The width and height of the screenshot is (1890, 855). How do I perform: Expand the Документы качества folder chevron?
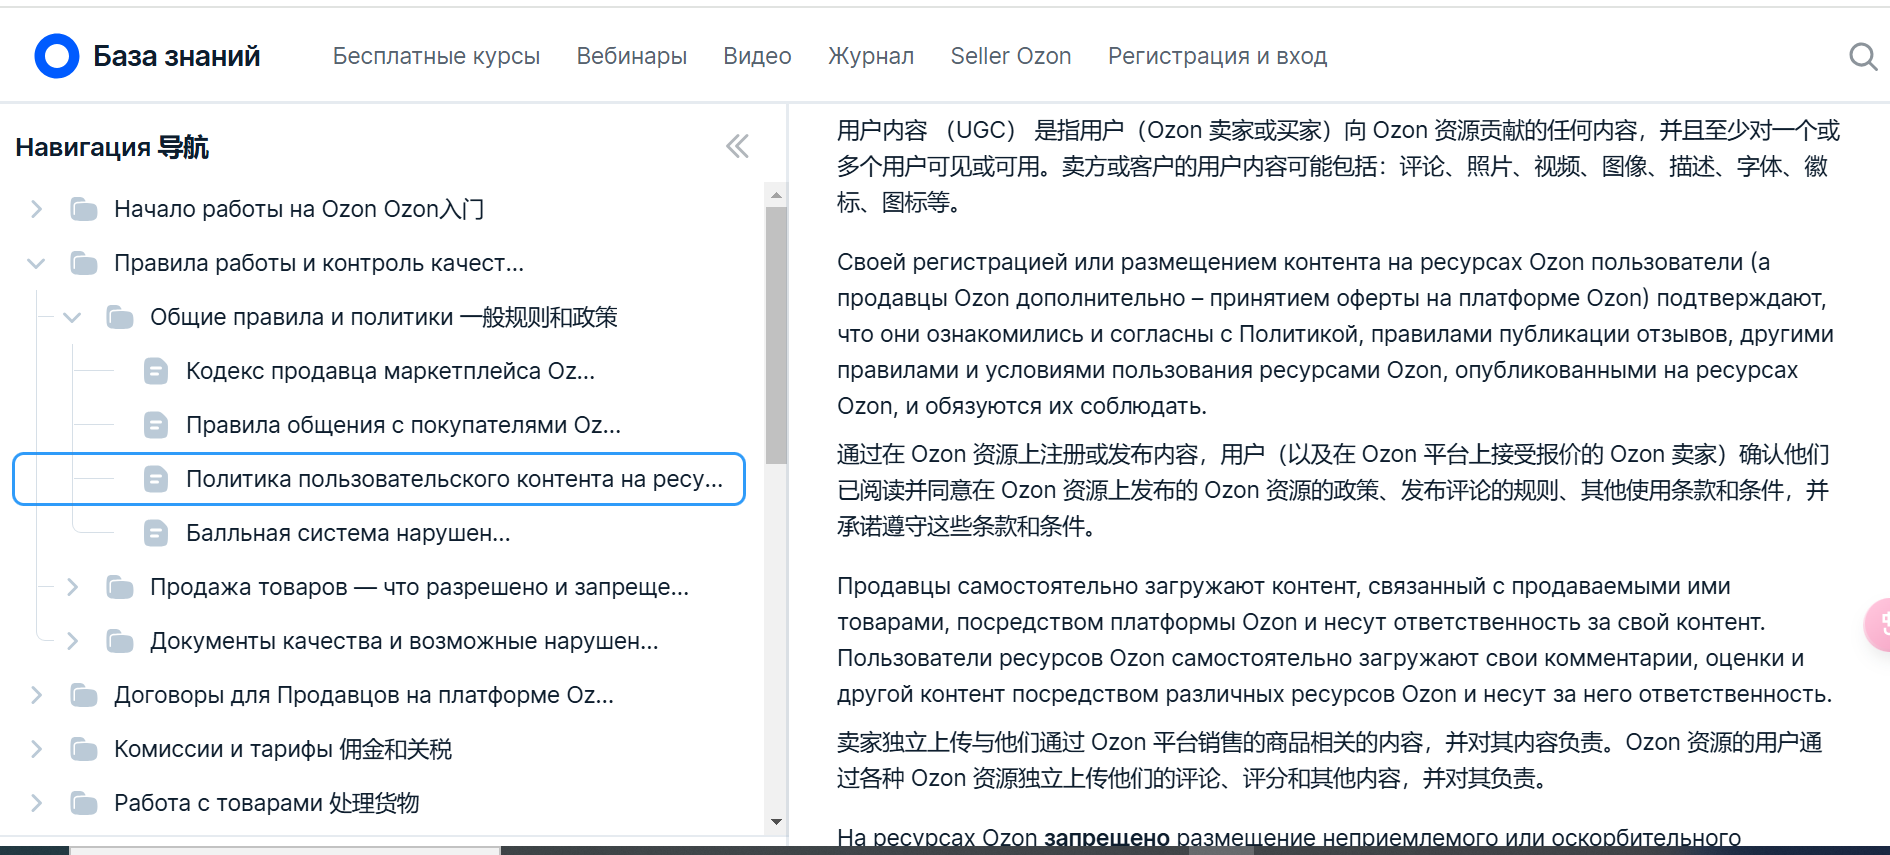coord(72,641)
